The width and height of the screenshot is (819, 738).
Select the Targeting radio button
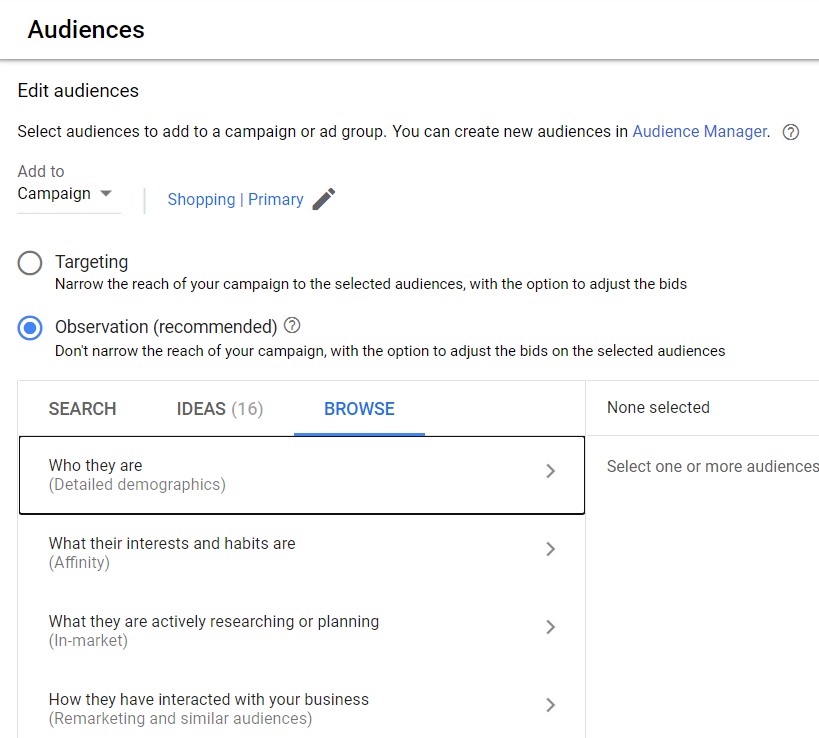pos(29,262)
